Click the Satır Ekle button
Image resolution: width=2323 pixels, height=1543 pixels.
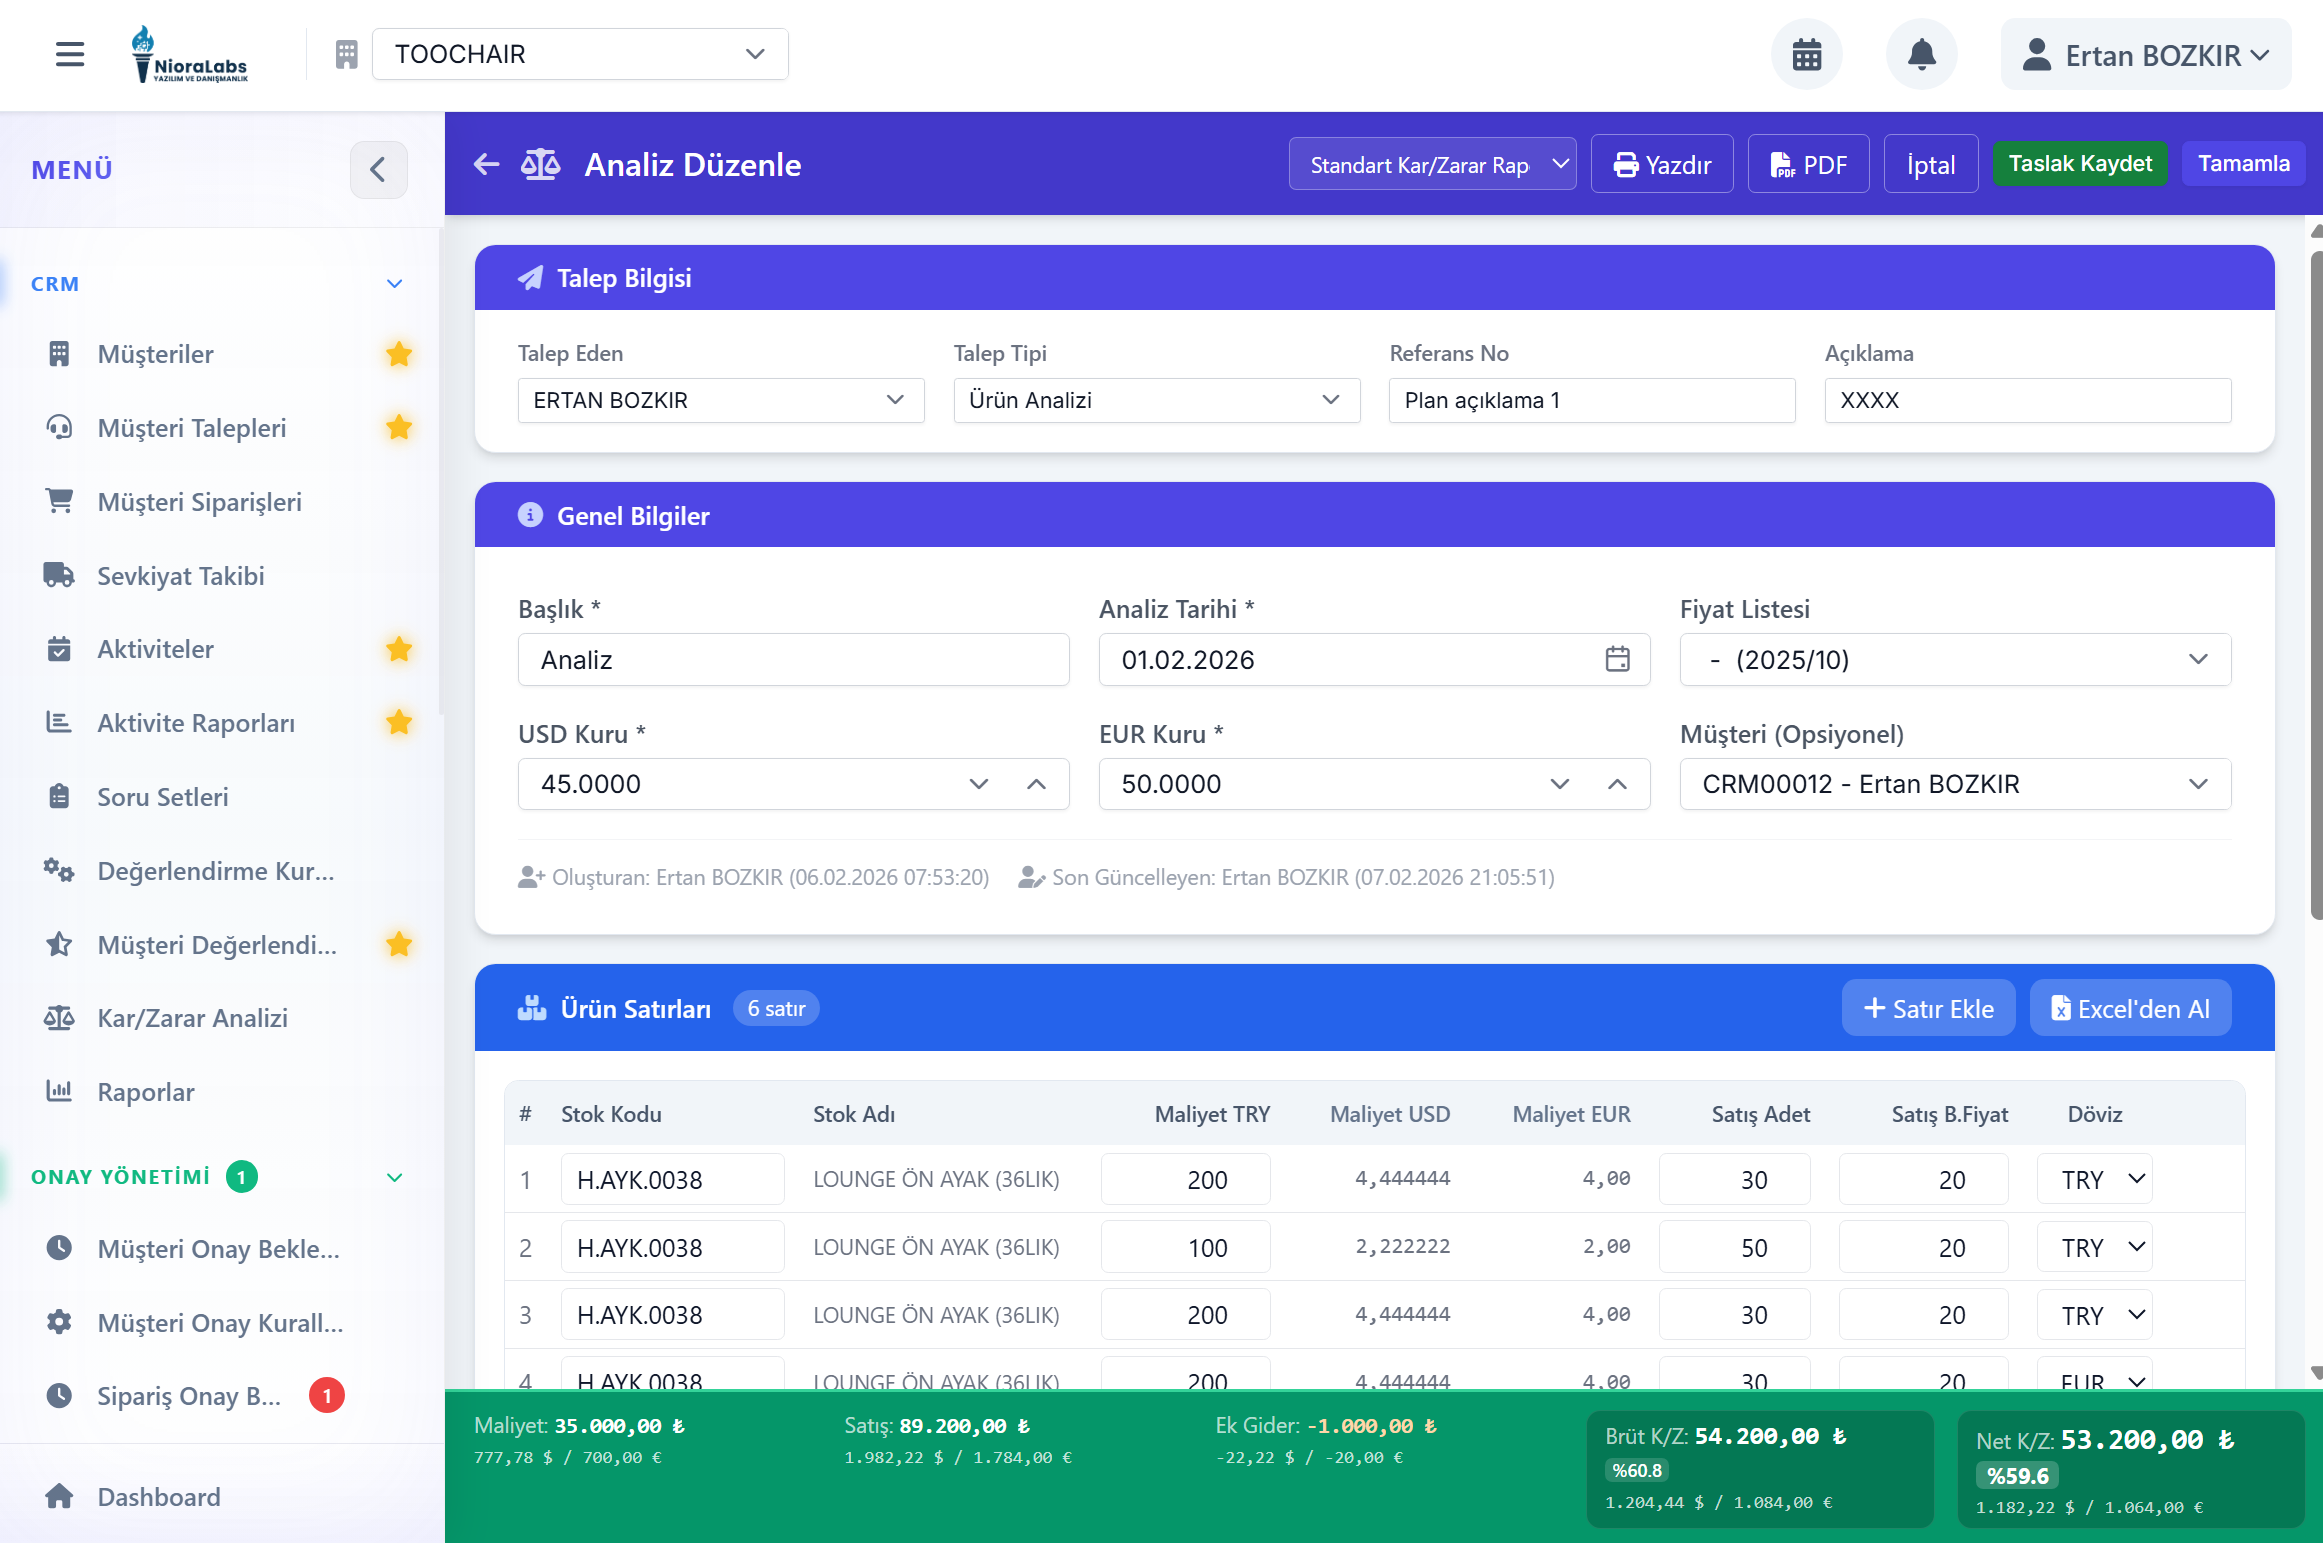tap(1928, 1008)
